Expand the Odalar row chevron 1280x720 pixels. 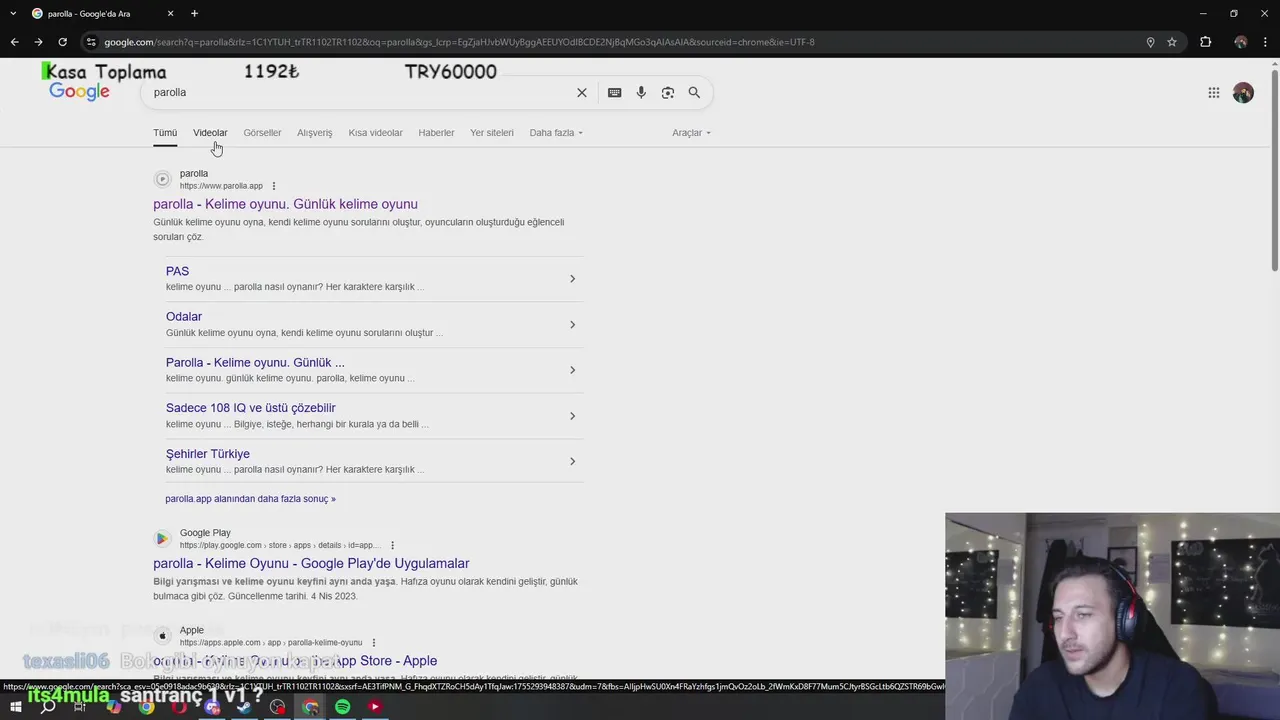572,325
